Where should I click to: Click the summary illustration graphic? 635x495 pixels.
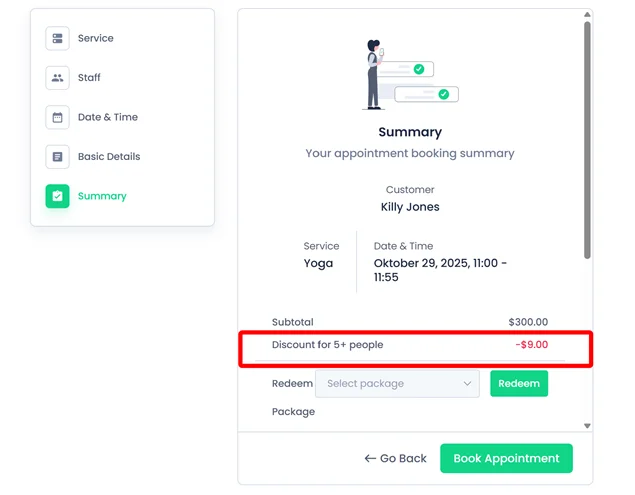click(x=410, y=75)
